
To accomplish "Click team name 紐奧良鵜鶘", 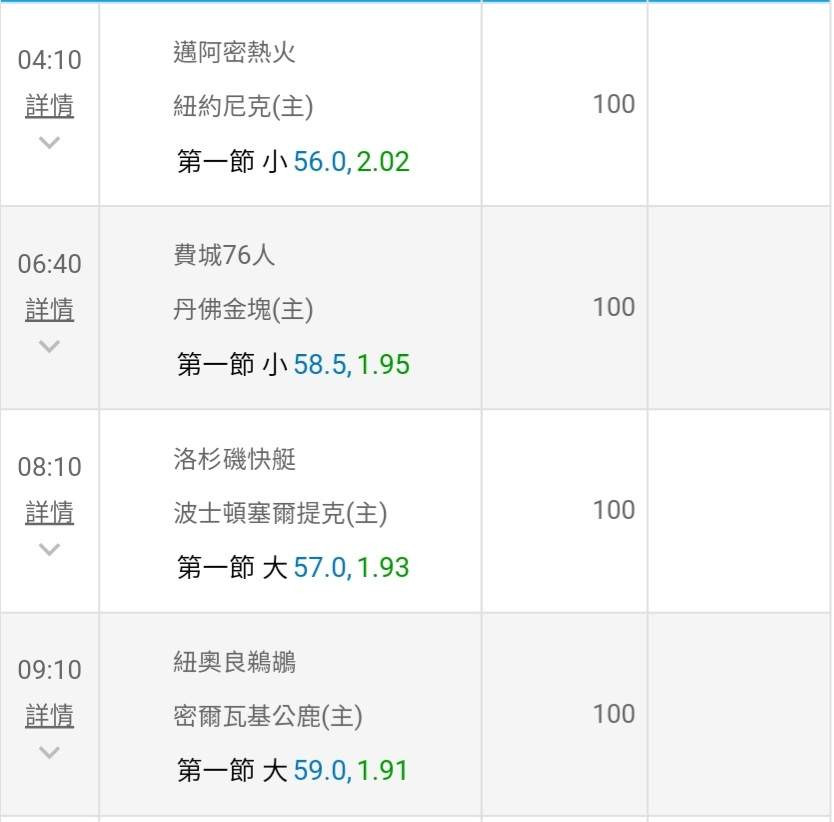I will click(234, 662).
